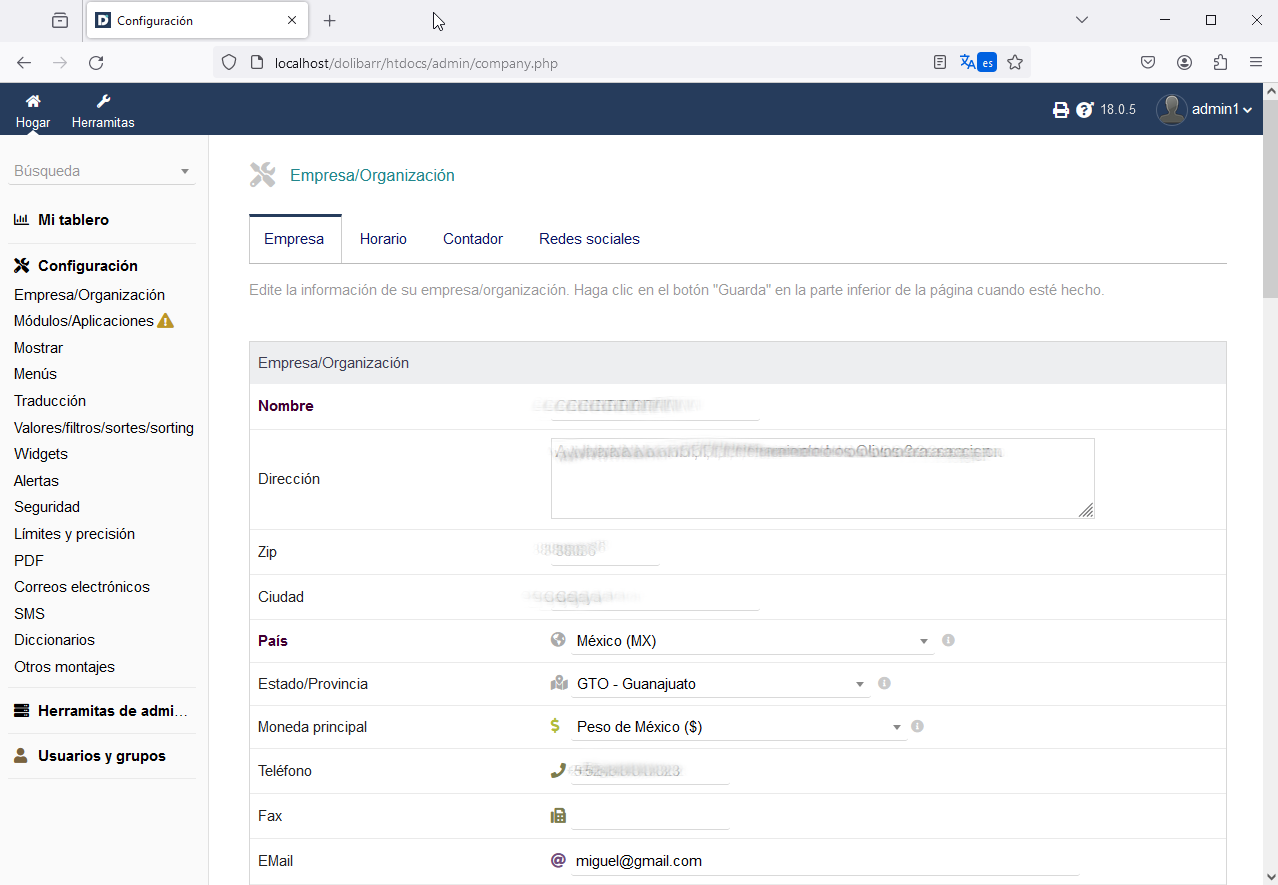Click info icon beside Moneda principal

(x=917, y=726)
